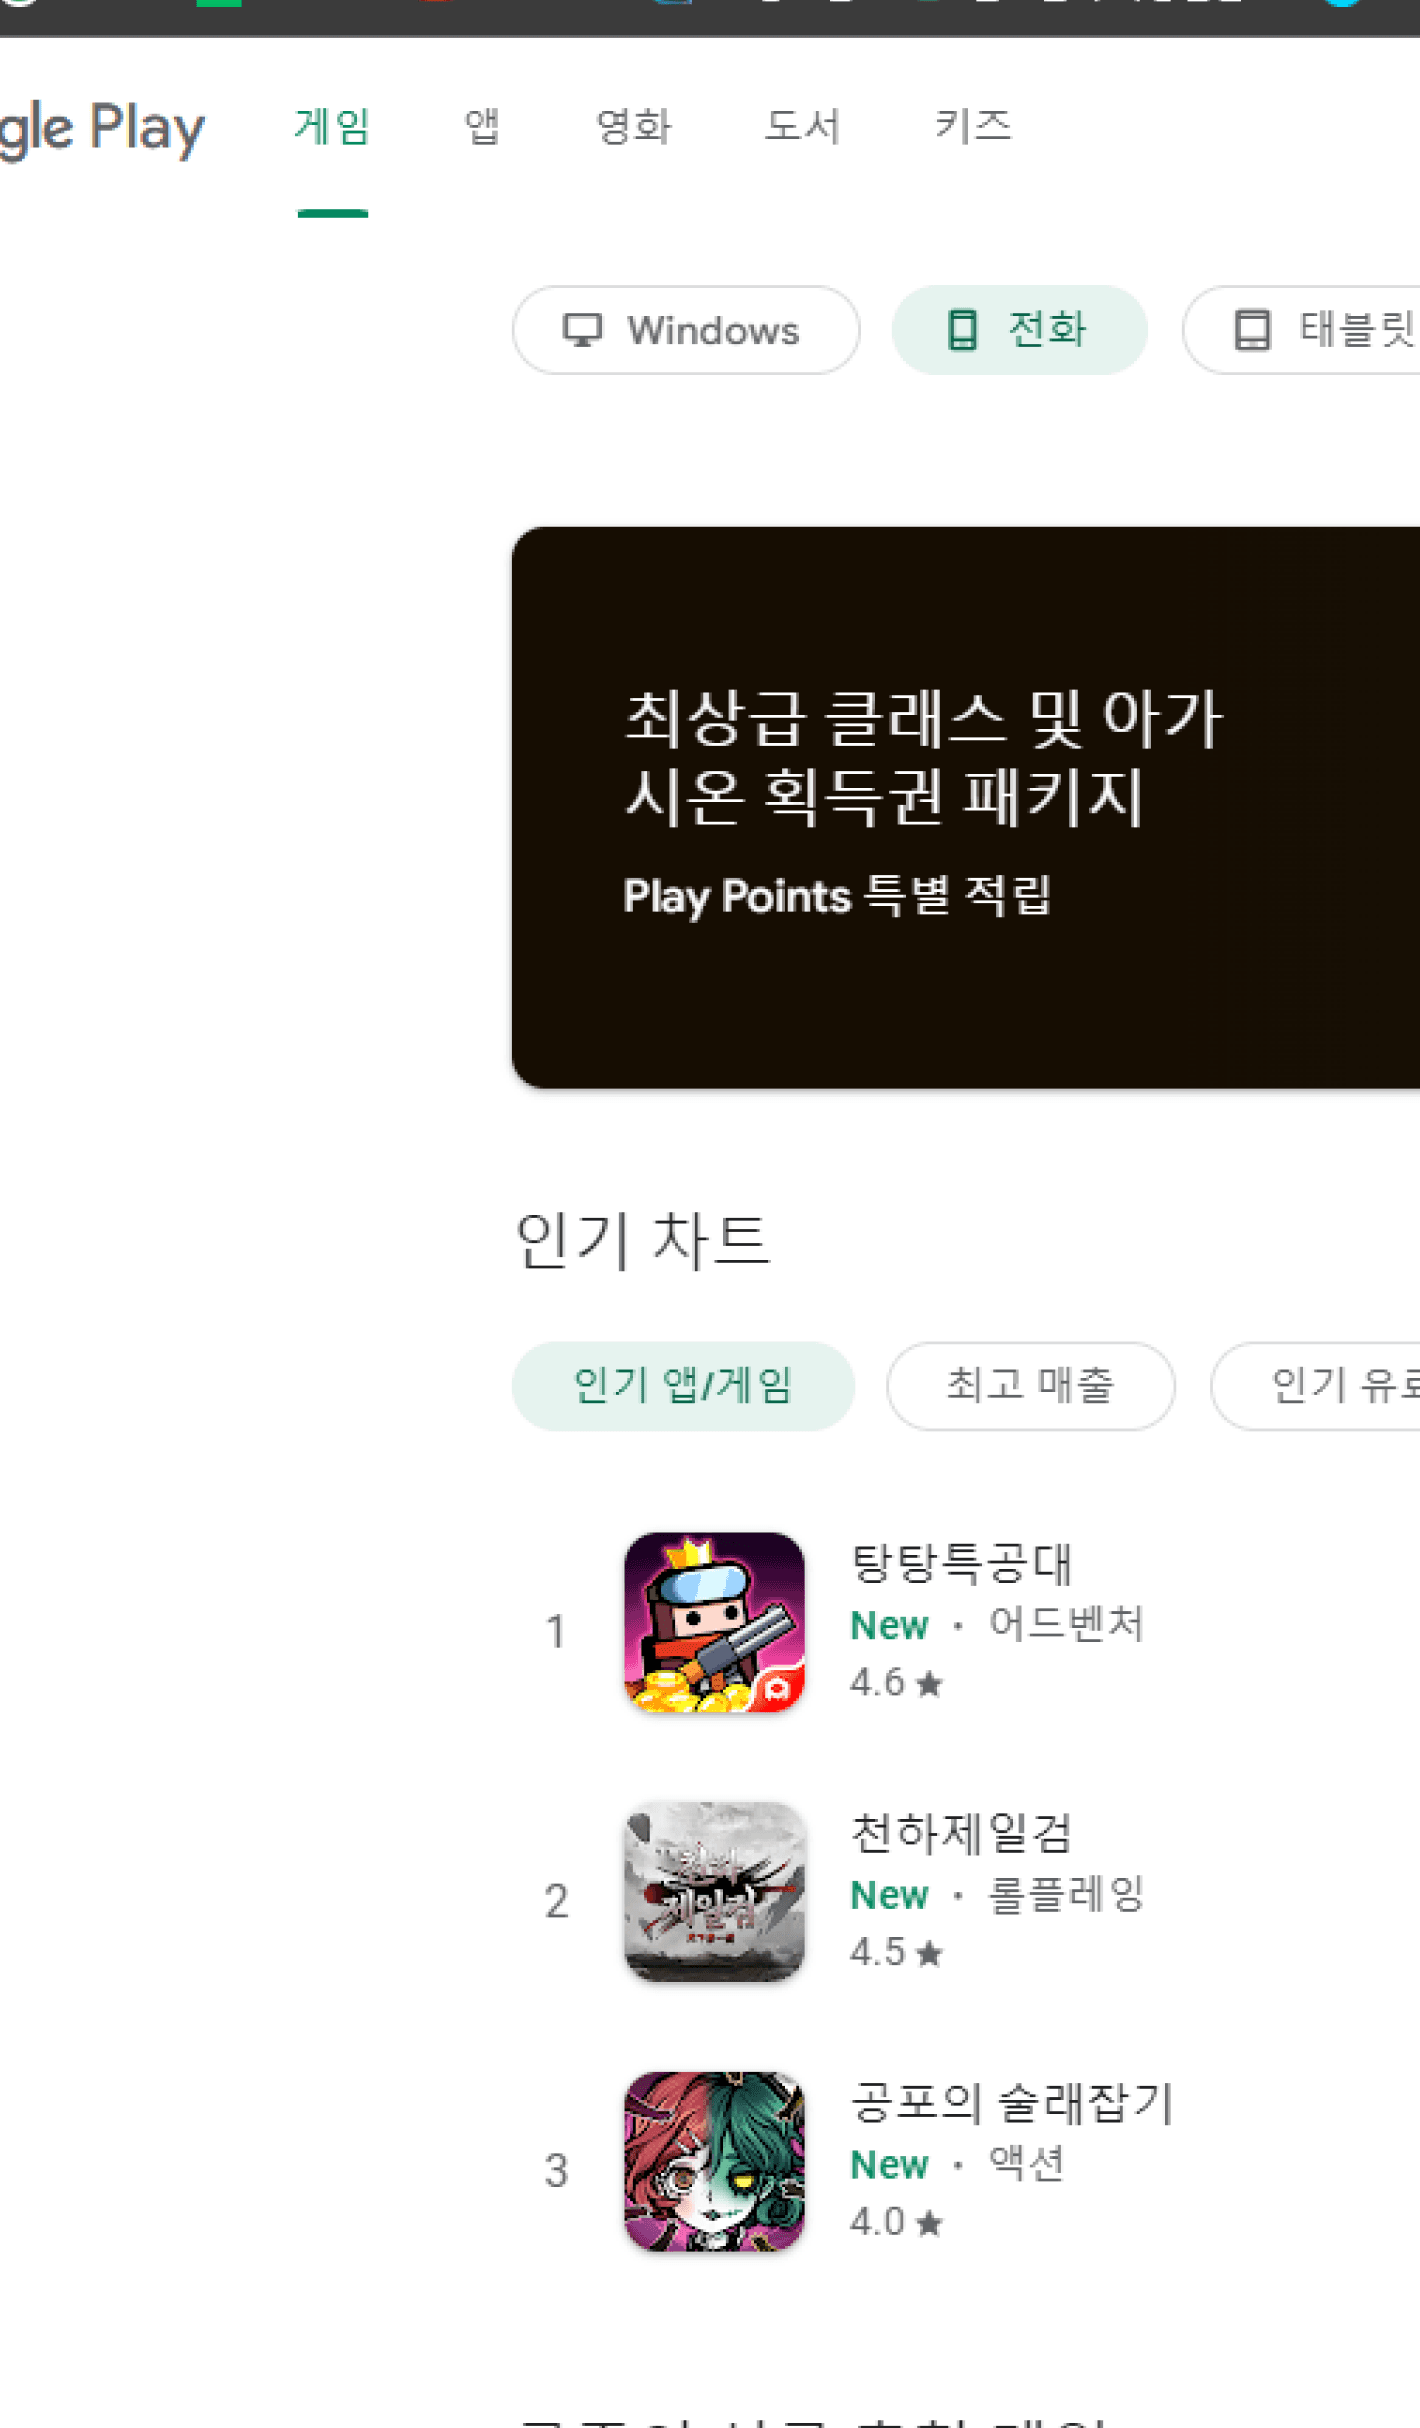Viewport: 1420px width, 2428px height.
Task: Go to the 키즈 tab
Action: click(973, 127)
